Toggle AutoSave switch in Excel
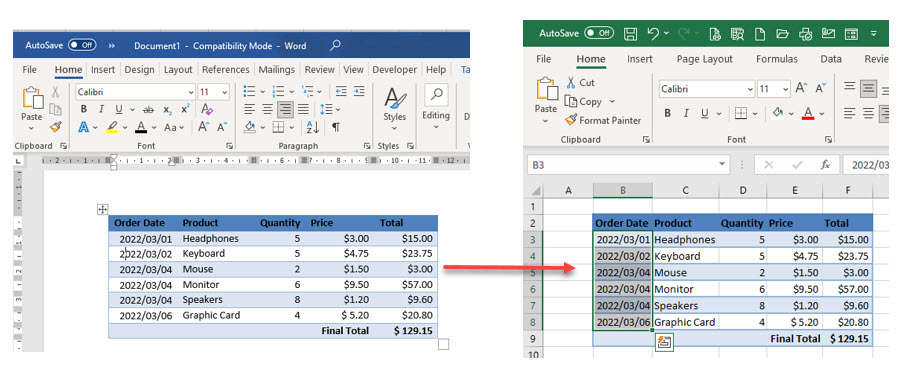Image resolution: width=899 pixels, height=377 pixels. (599, 33)
